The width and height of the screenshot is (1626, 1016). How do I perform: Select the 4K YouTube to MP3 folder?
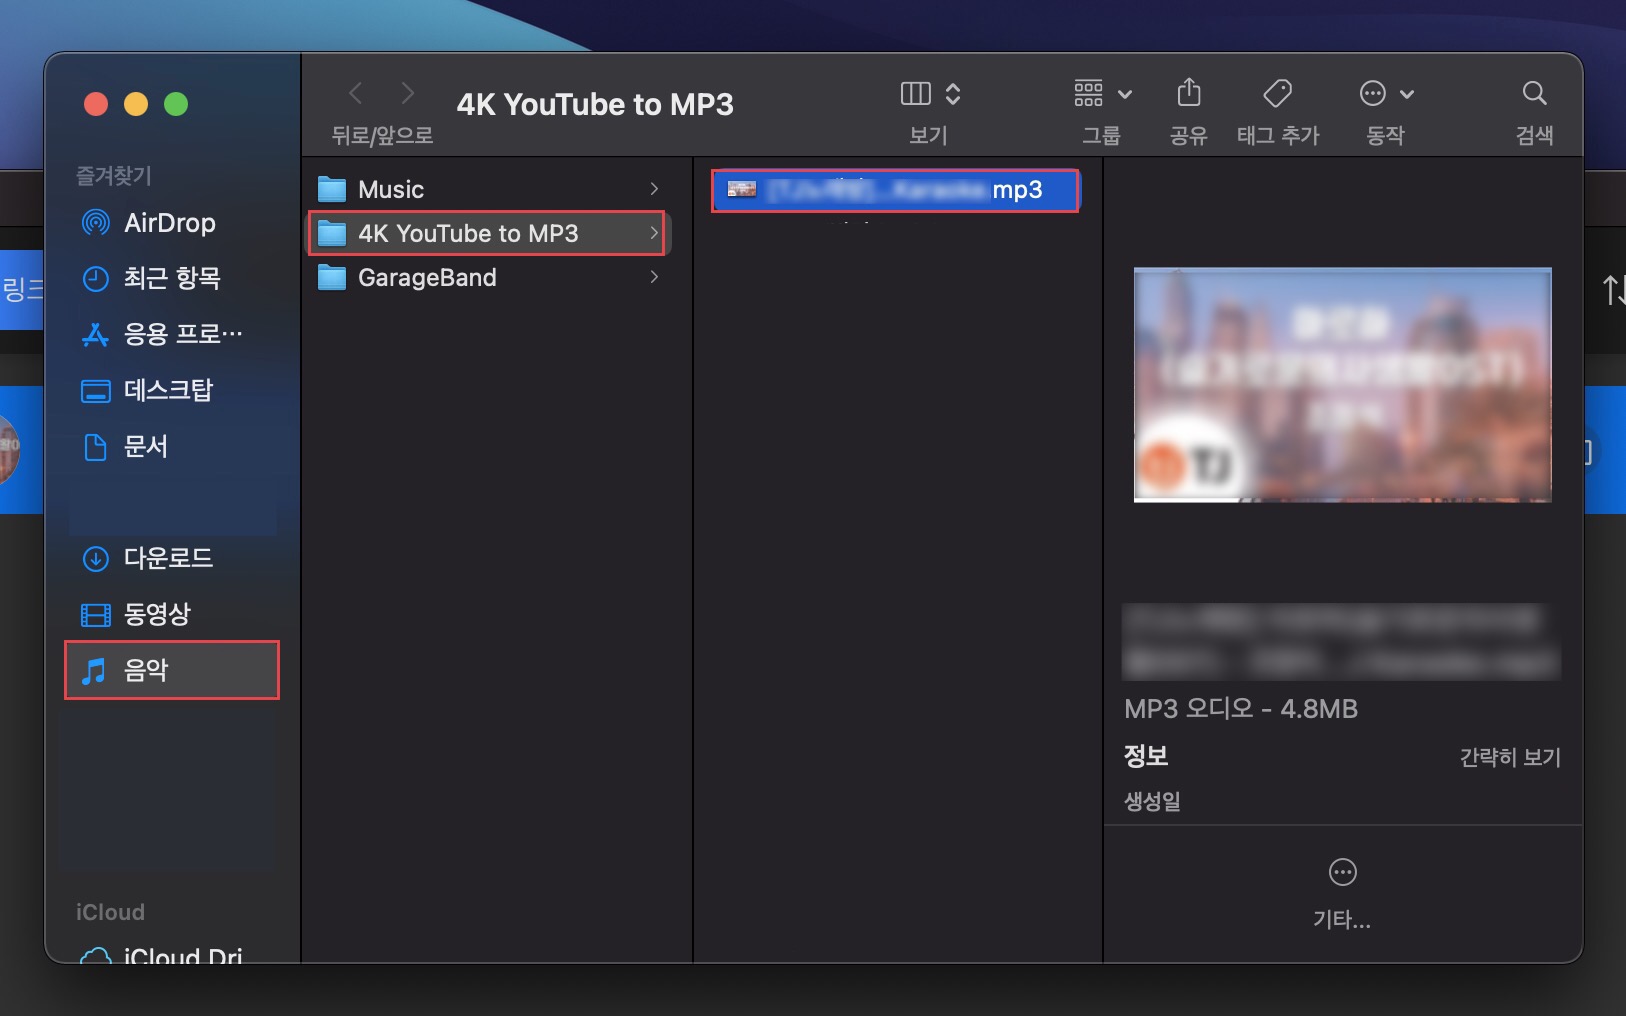(487, 233)
